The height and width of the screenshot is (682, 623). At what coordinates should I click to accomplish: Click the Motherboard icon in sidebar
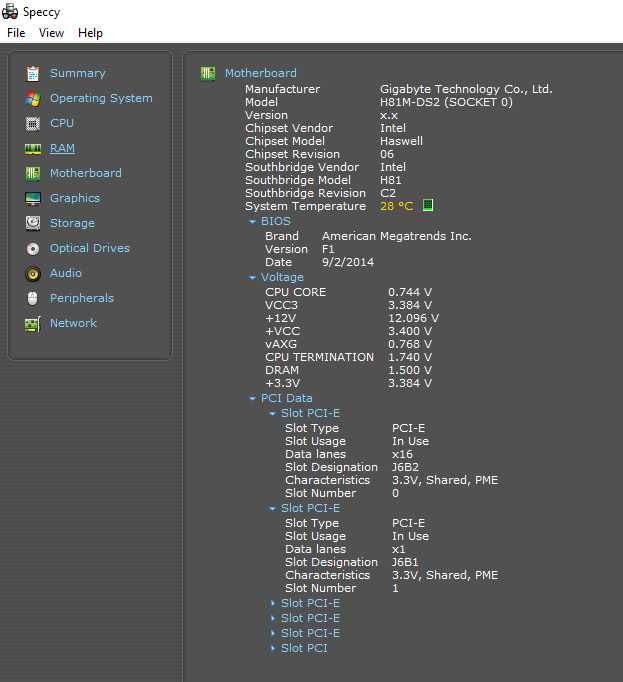click(33, 174)
